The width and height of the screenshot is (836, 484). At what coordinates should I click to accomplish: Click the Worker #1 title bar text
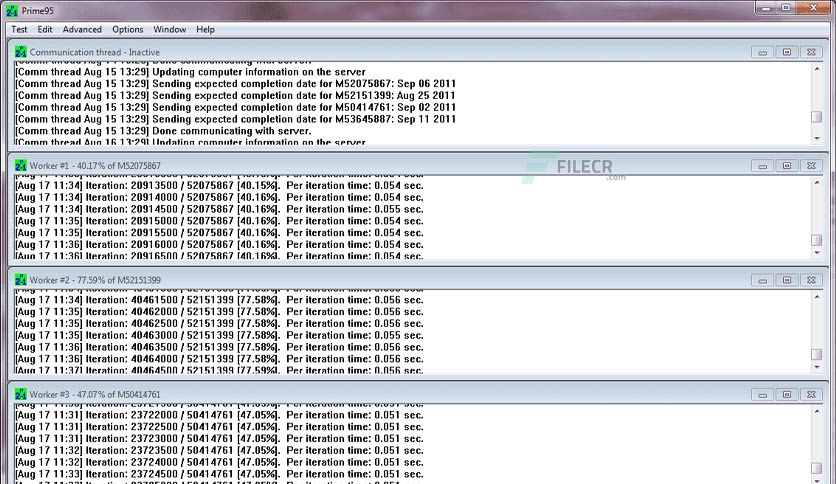tap(95, 166)
